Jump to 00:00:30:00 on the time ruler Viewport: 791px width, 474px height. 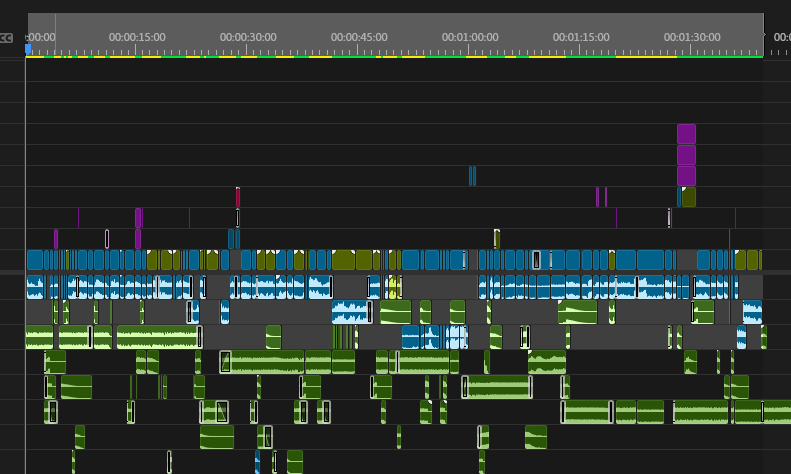pos(248,37)
